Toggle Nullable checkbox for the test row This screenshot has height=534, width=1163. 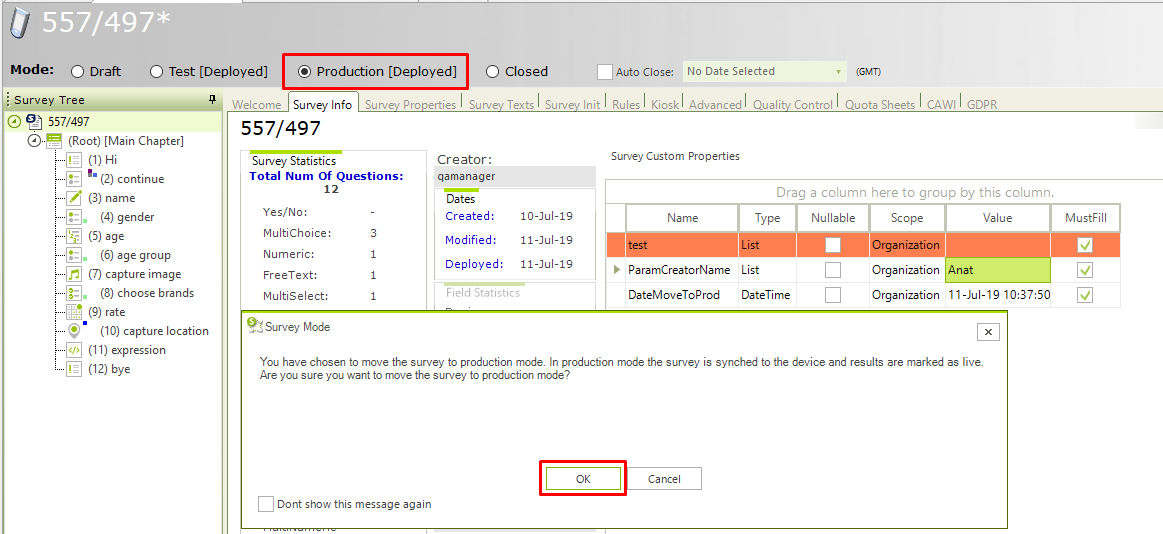(833, 245)
